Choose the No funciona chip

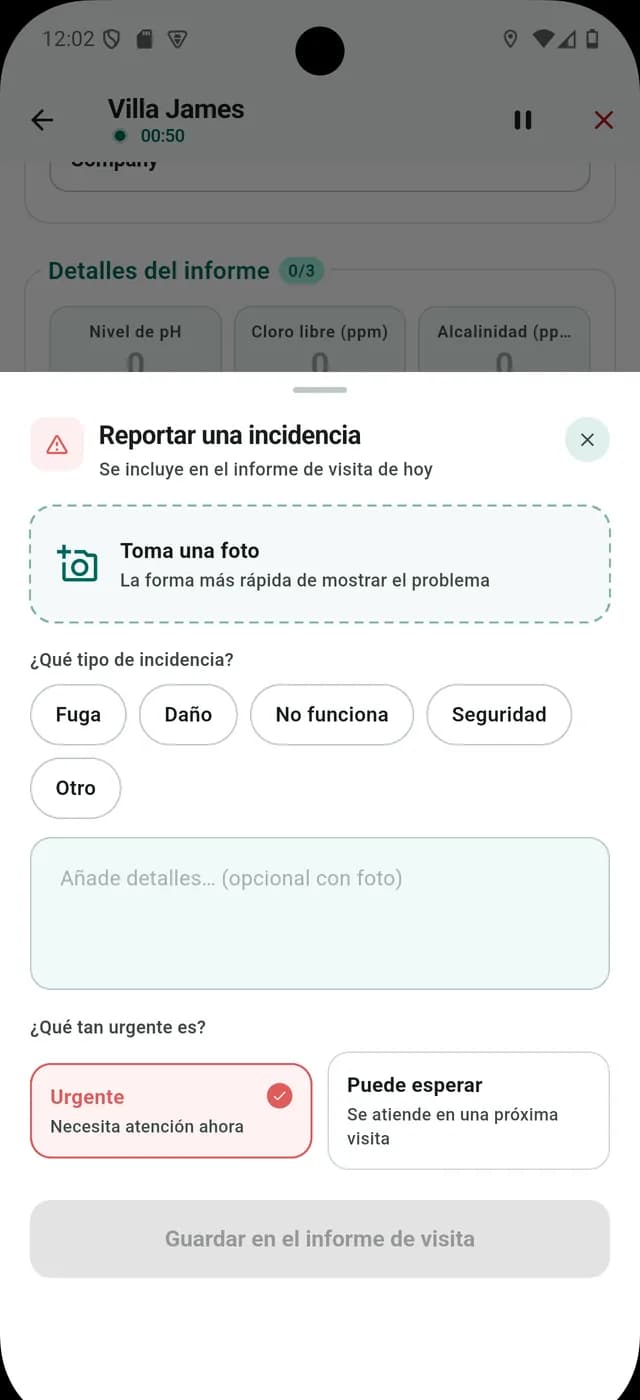click(x=332, y=715)
